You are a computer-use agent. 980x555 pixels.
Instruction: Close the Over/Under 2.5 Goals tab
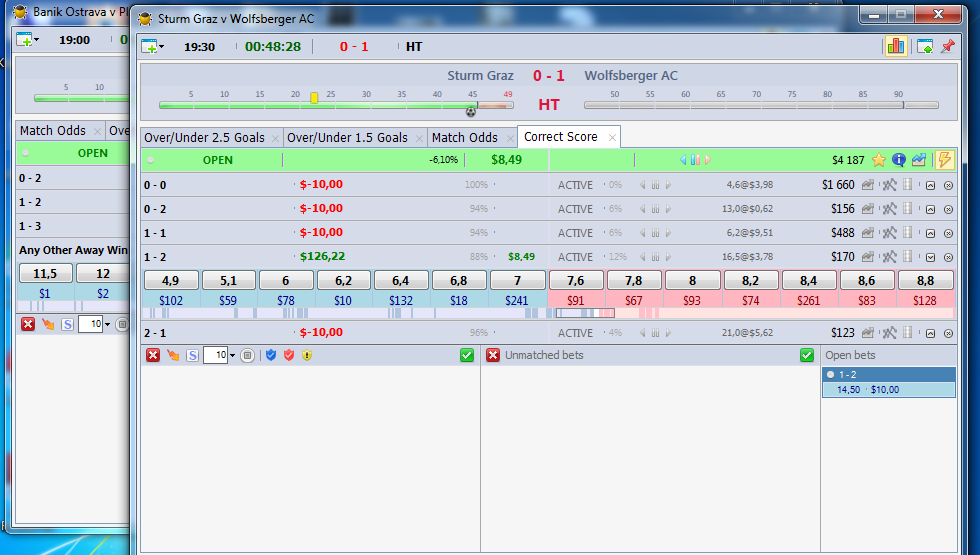click(x=275, y=138)
